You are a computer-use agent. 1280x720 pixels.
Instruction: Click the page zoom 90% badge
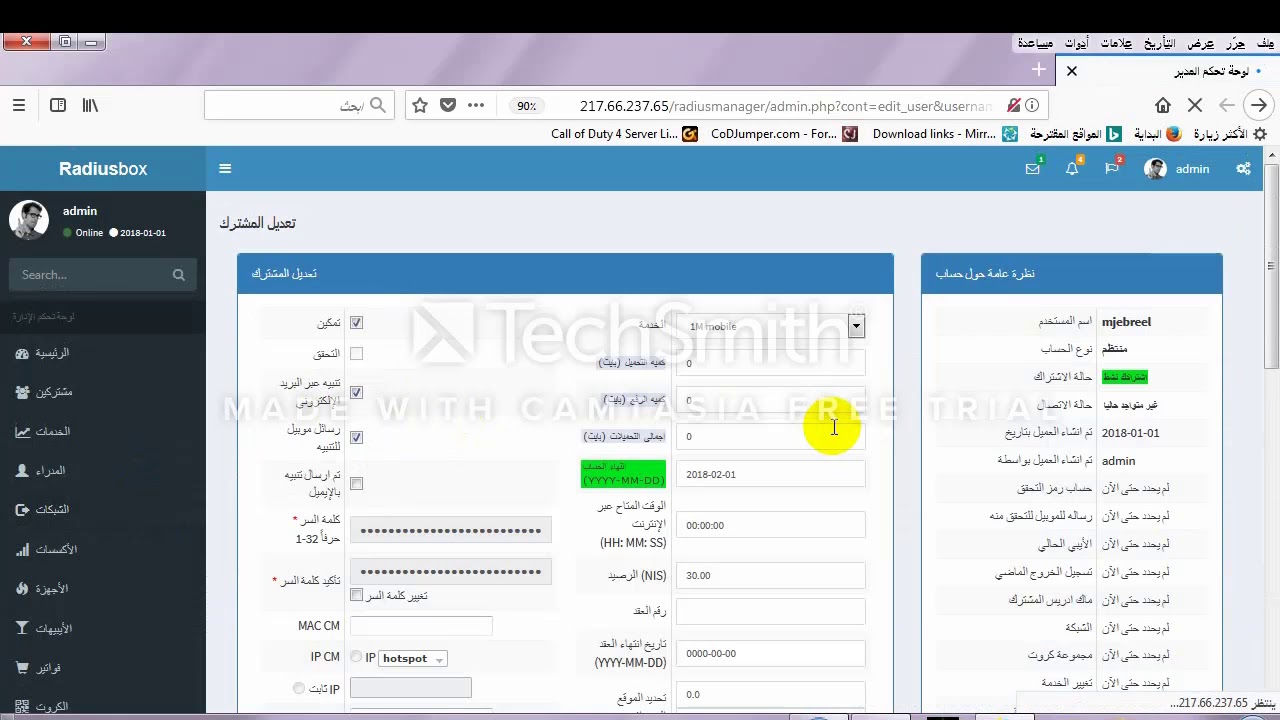526,106
